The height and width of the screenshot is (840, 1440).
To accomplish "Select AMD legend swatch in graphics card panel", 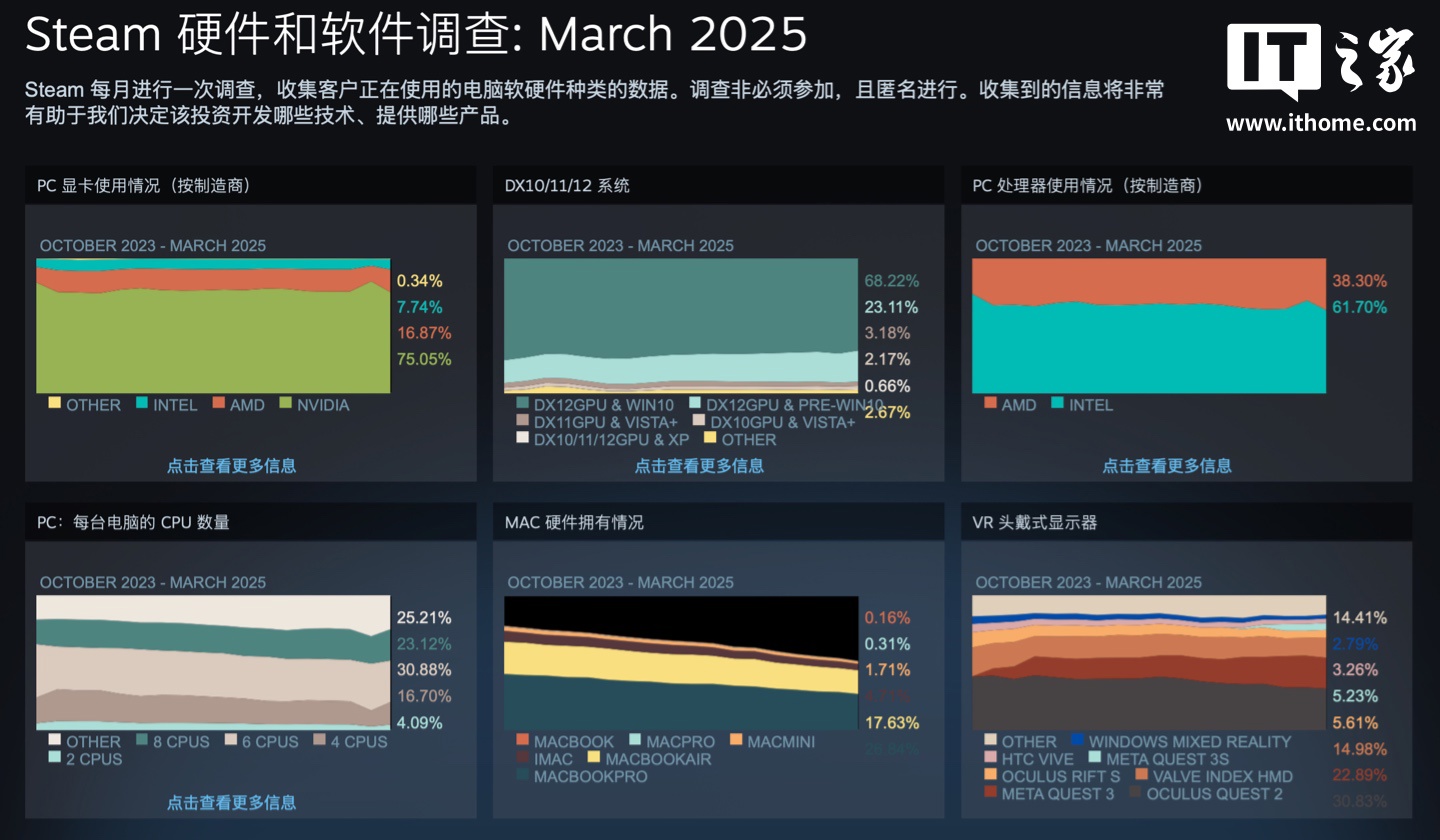I will pos(217,404).
